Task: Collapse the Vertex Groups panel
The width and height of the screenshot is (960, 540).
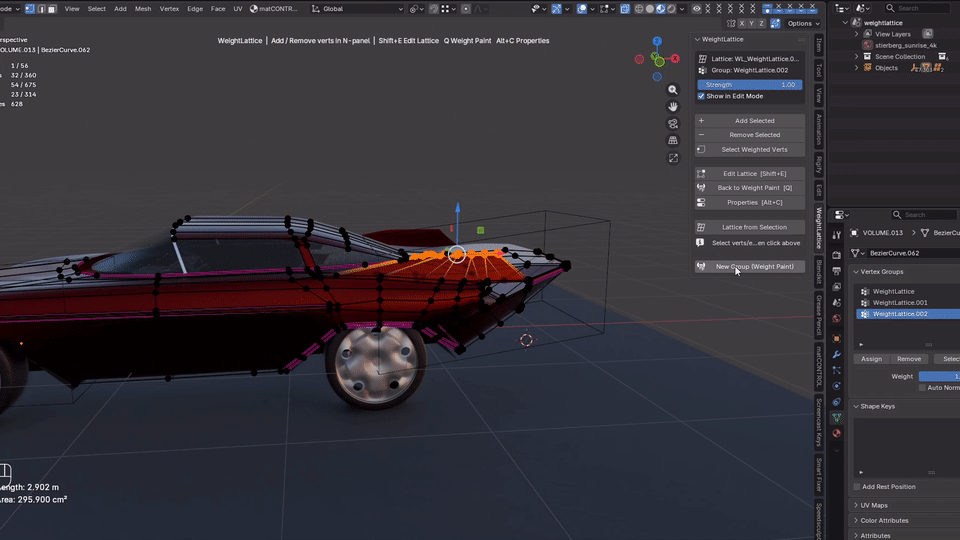Action: (x=857, y=272)
